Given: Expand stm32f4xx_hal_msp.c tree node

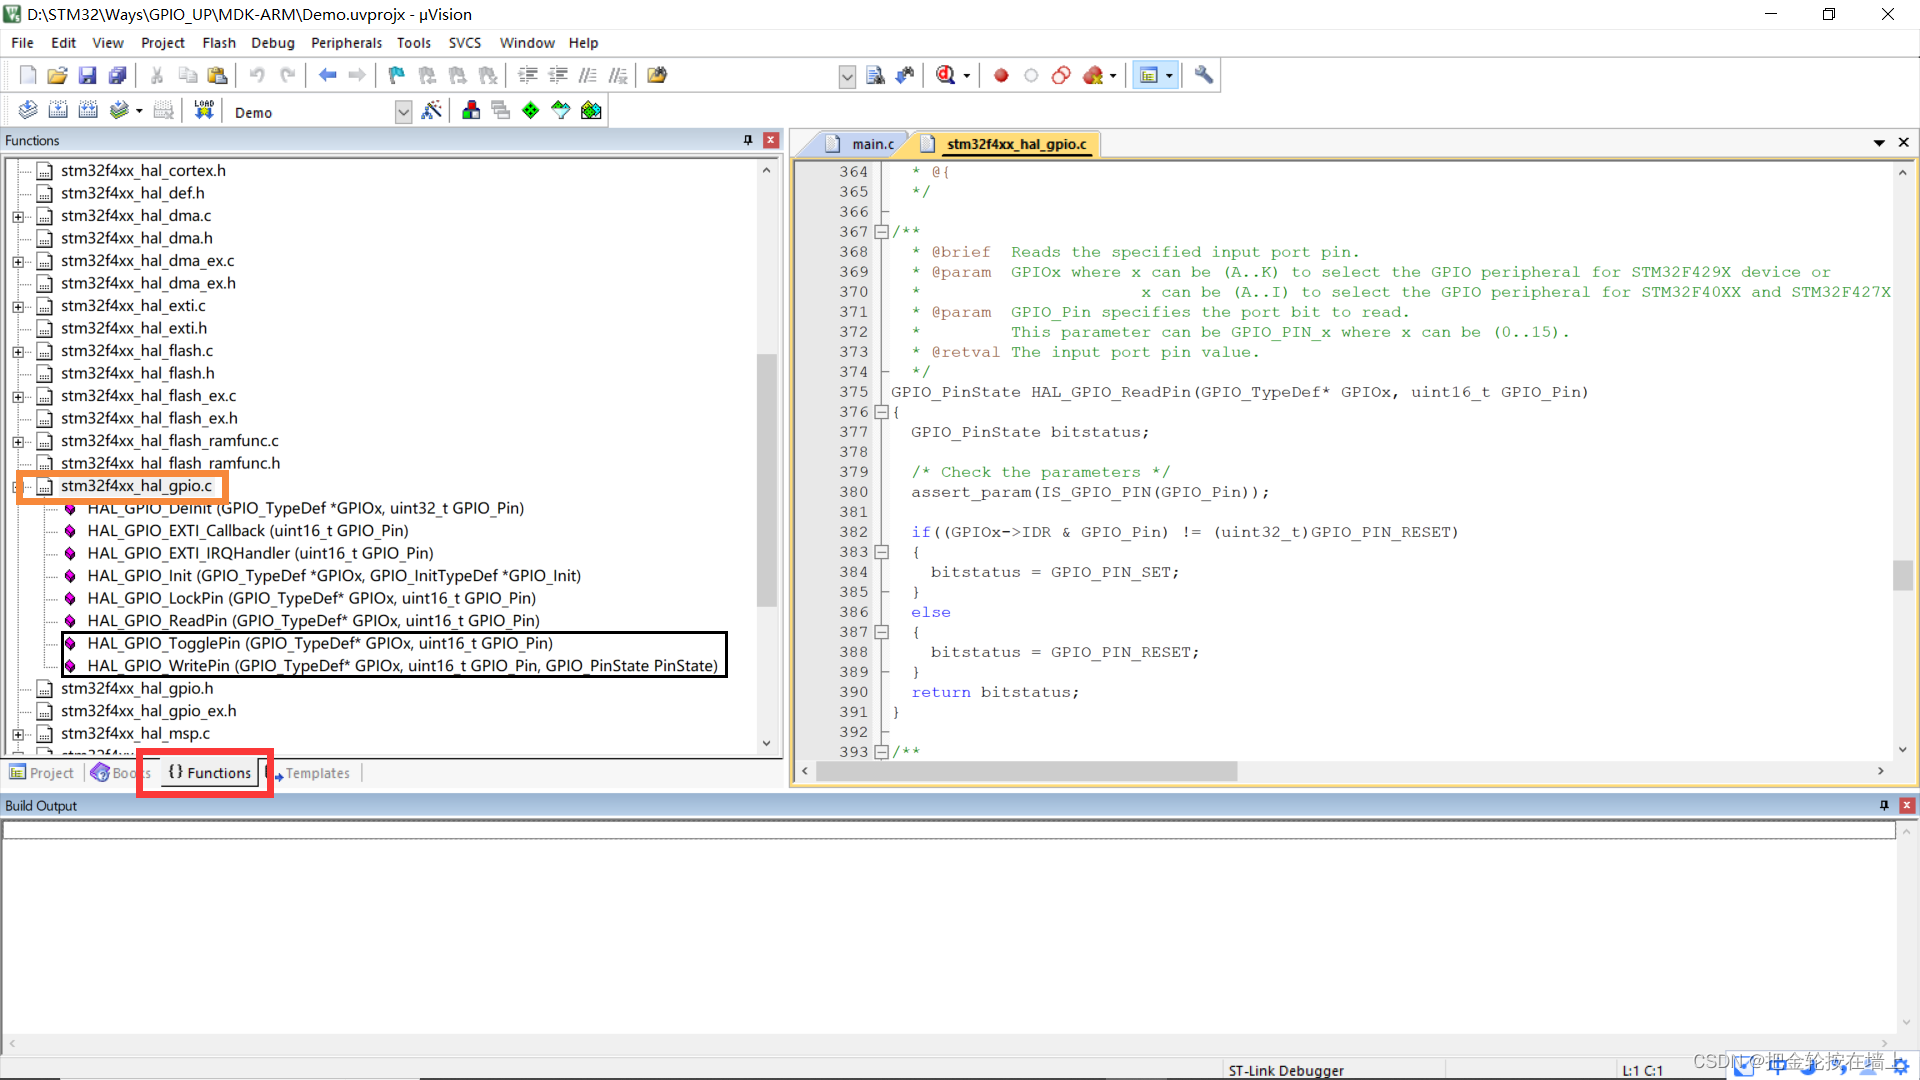Looking at the screenshot, I should pyautogui.click(x=18, y=734).
